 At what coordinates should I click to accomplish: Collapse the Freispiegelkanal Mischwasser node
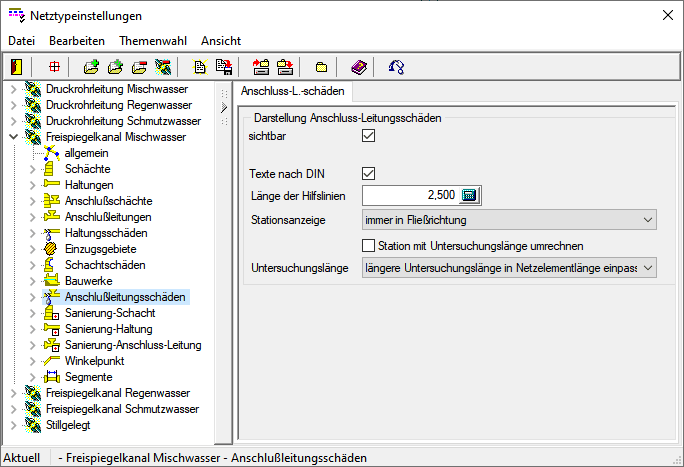(13, 137)
